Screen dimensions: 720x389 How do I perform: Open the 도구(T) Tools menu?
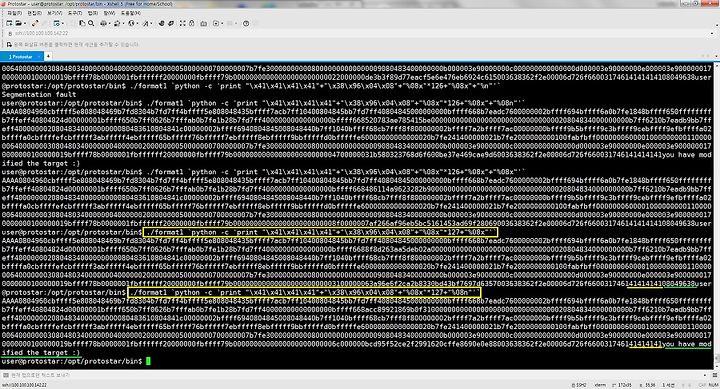(x=75, y=13)
